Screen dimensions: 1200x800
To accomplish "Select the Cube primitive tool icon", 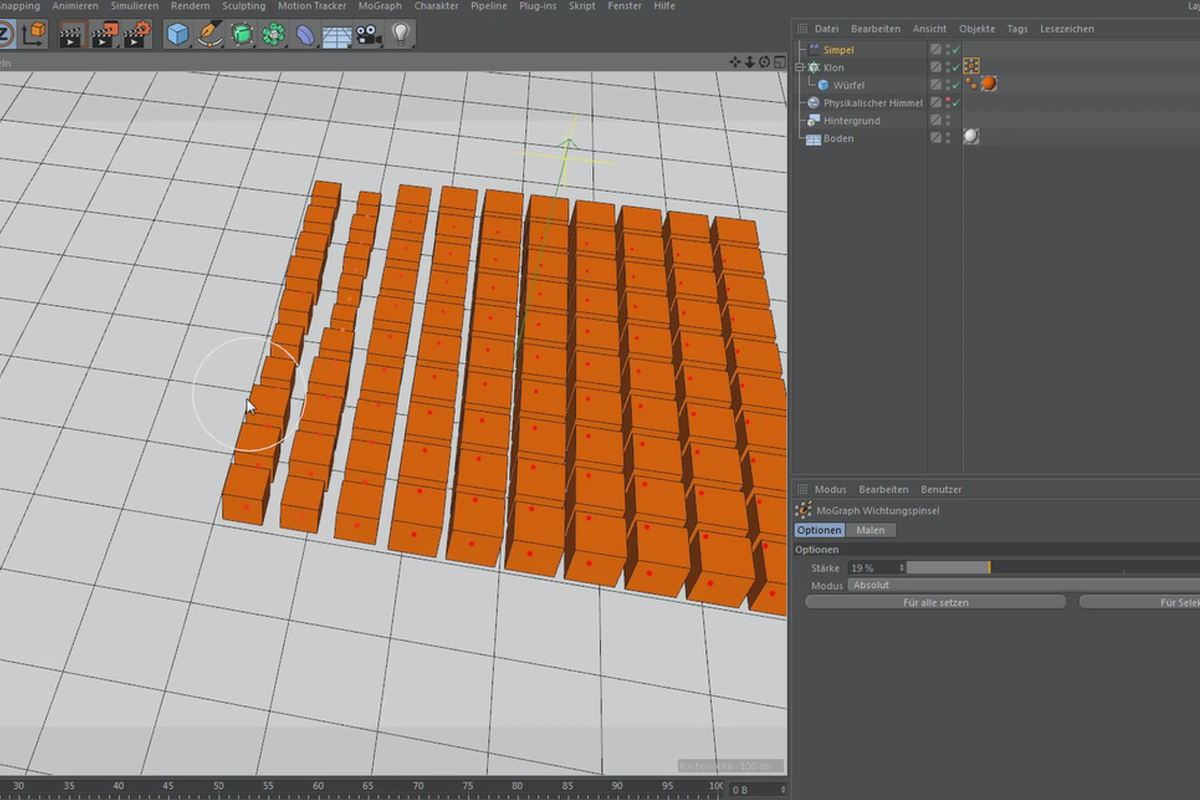I will coord(178,35).
